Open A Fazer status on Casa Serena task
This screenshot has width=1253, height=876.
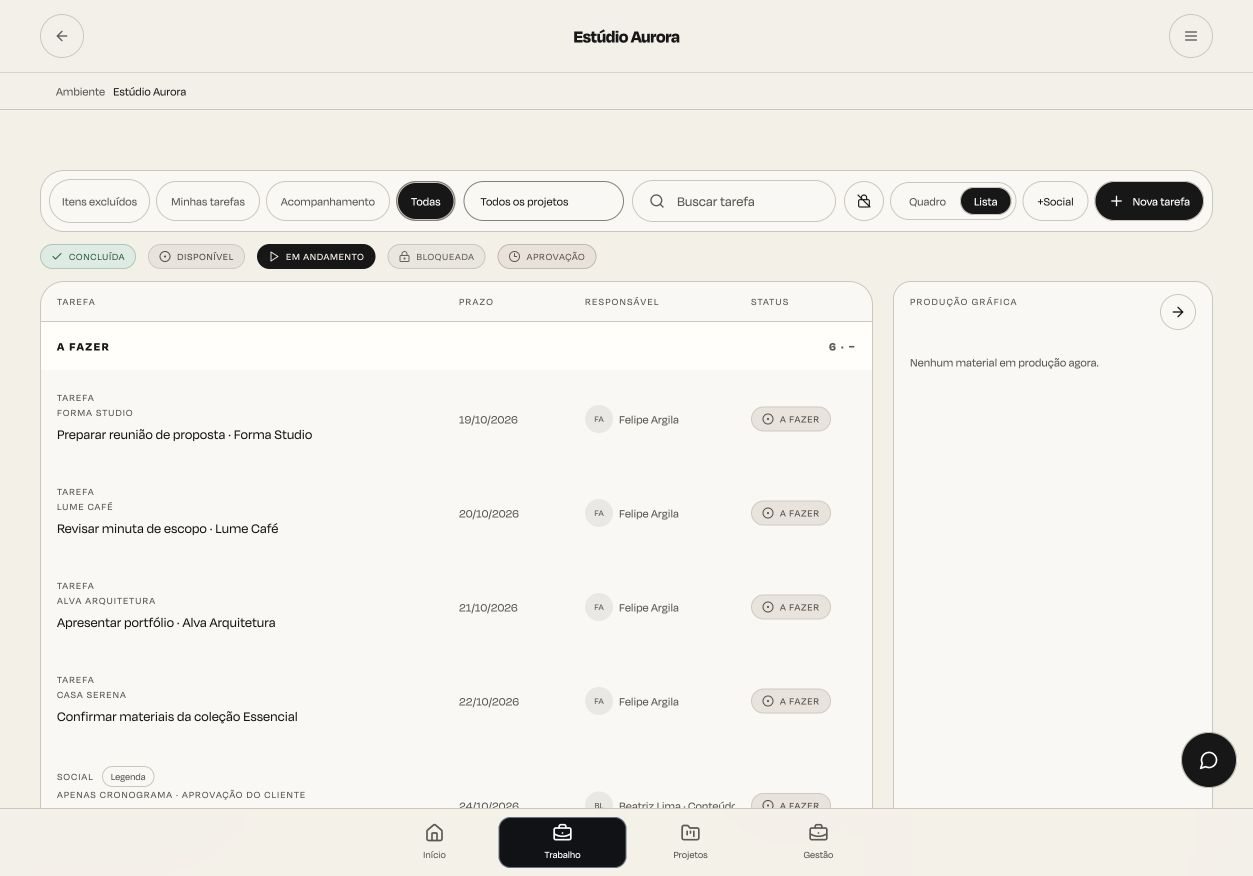tap(791, 701)
